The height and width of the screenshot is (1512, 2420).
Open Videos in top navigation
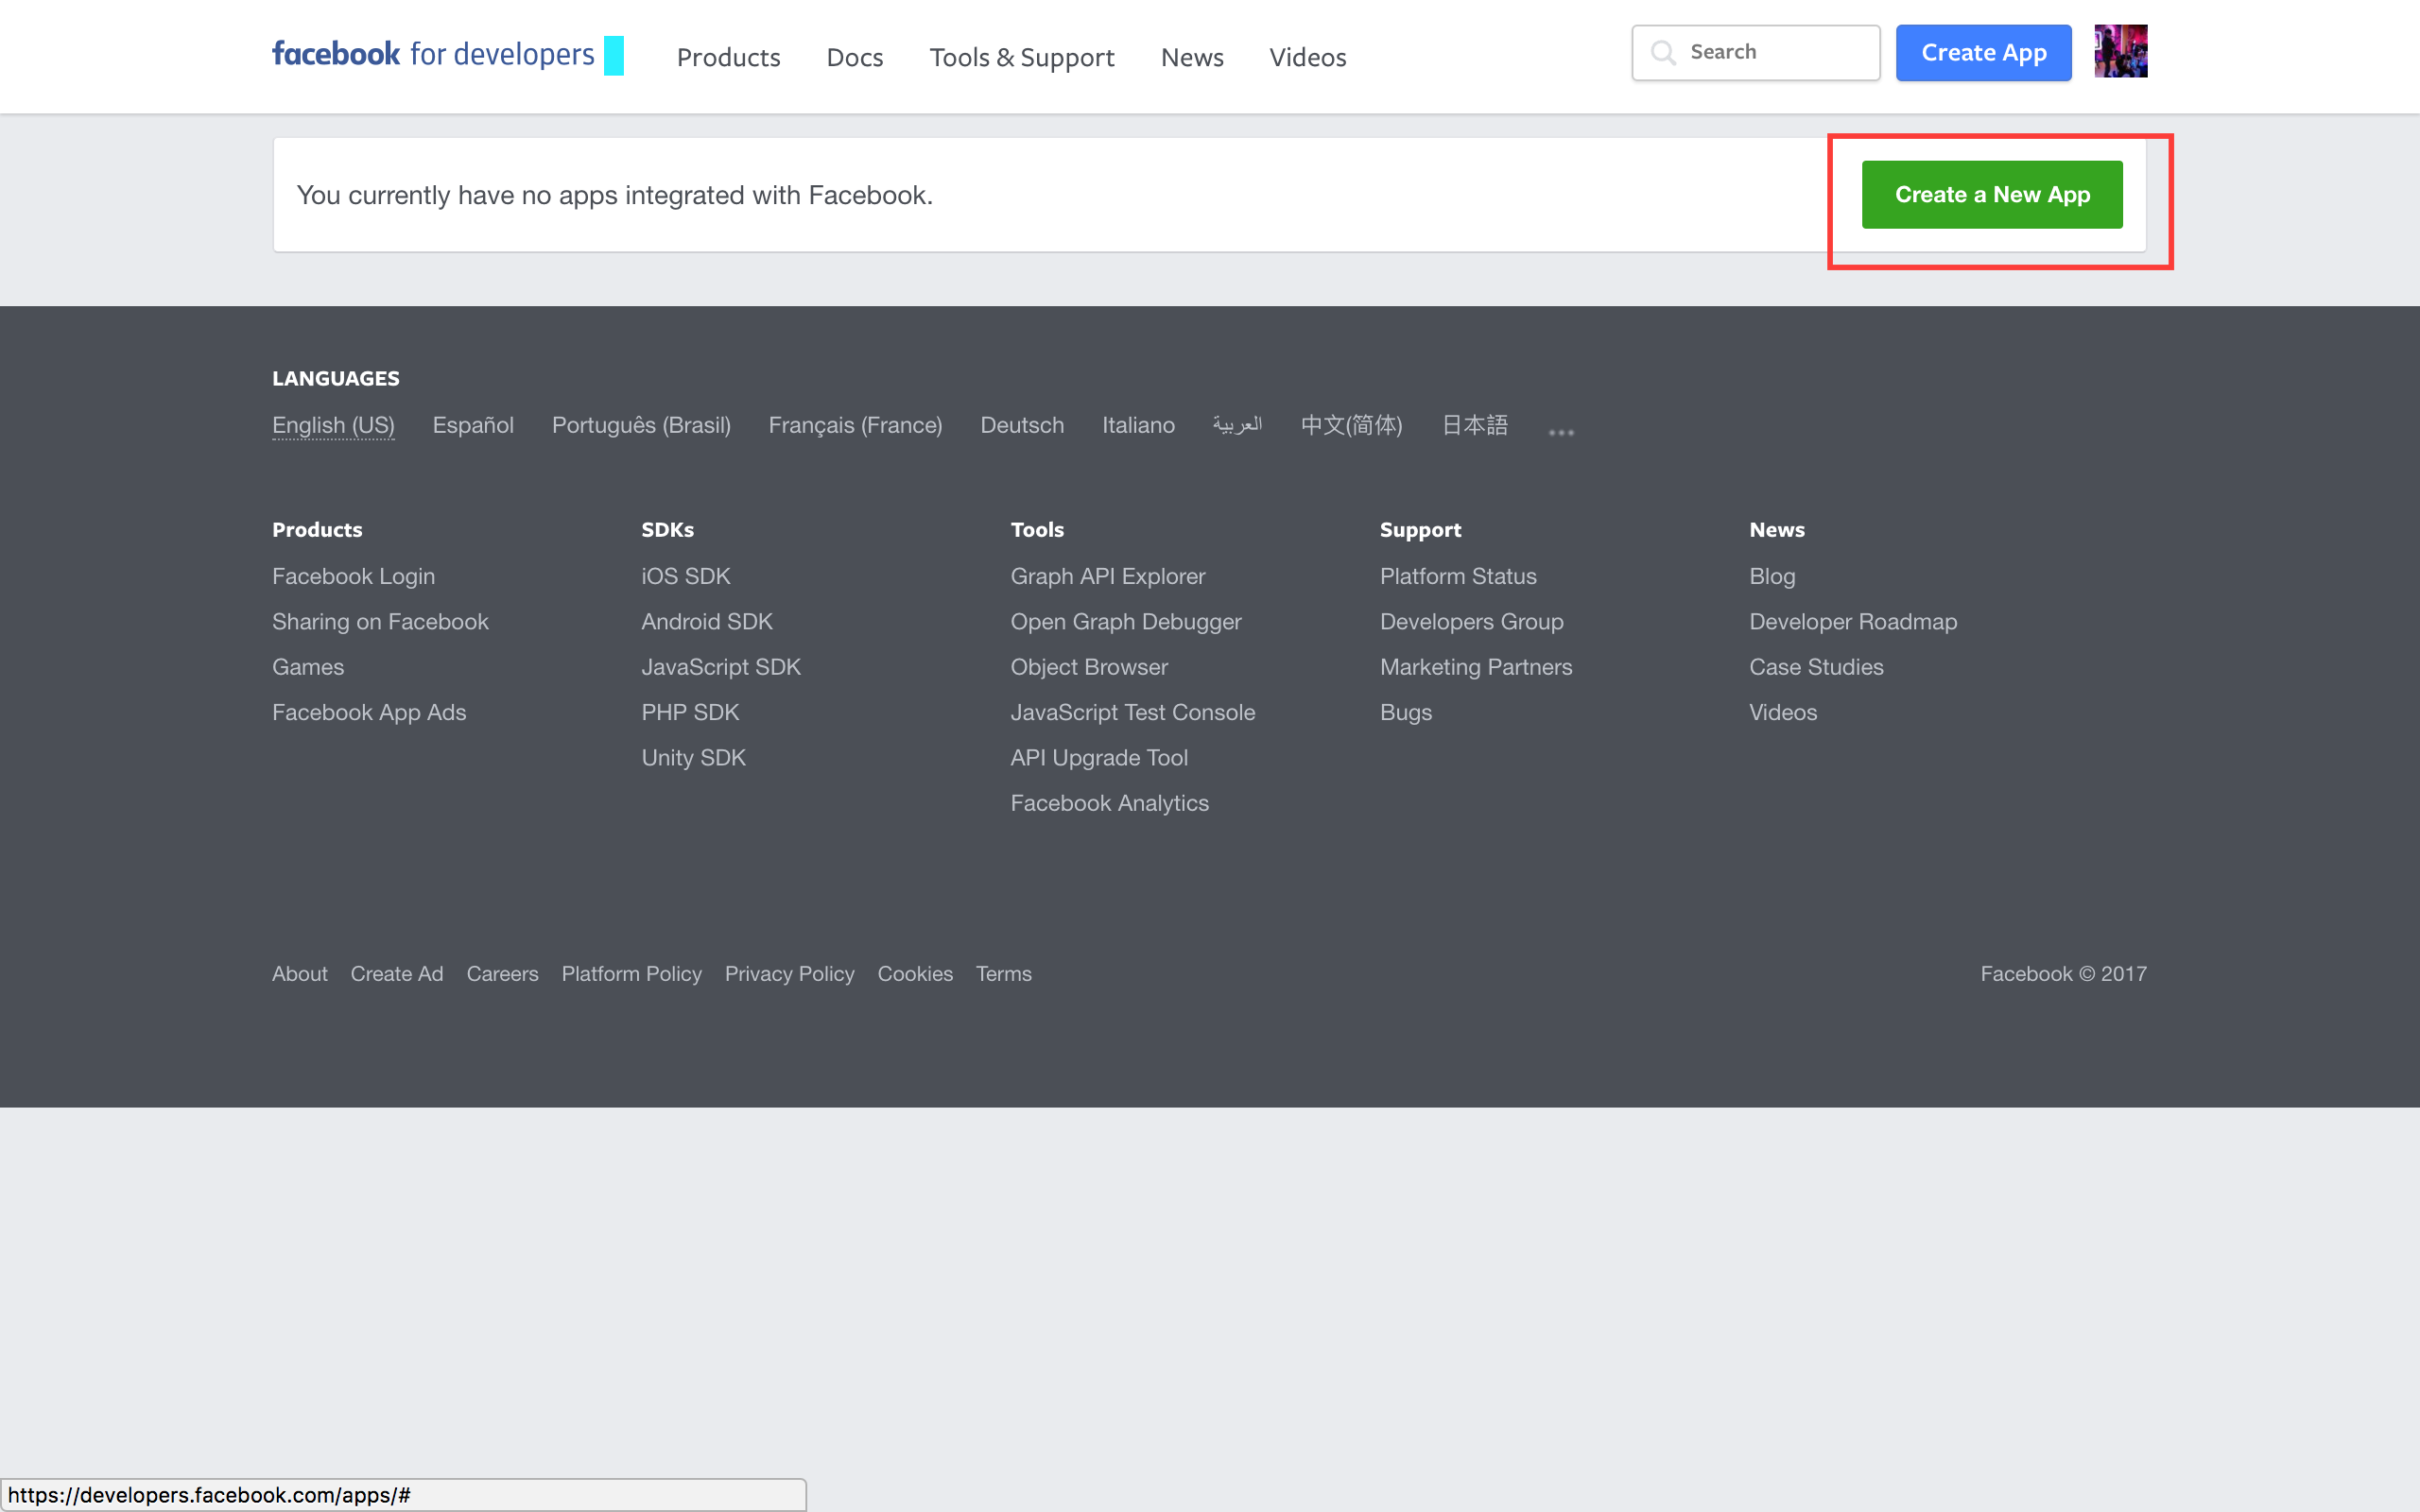point(1307,57)
